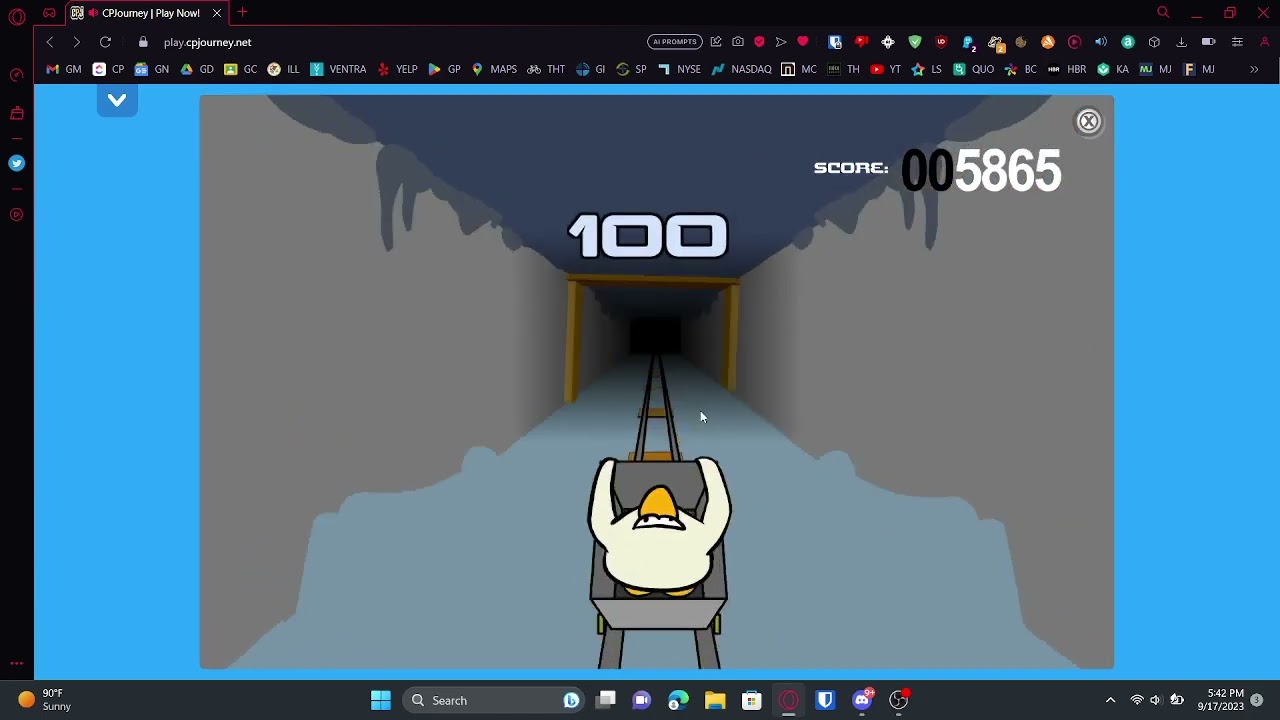The width and height of the screenshot is (1280, 720).
Task: Take a snapshot with the camera icon
Action: pyautogui.click(x=738, y=42)
